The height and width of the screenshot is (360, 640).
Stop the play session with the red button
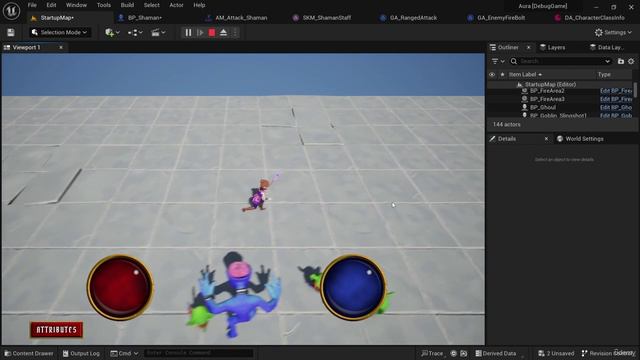point(212,33)
